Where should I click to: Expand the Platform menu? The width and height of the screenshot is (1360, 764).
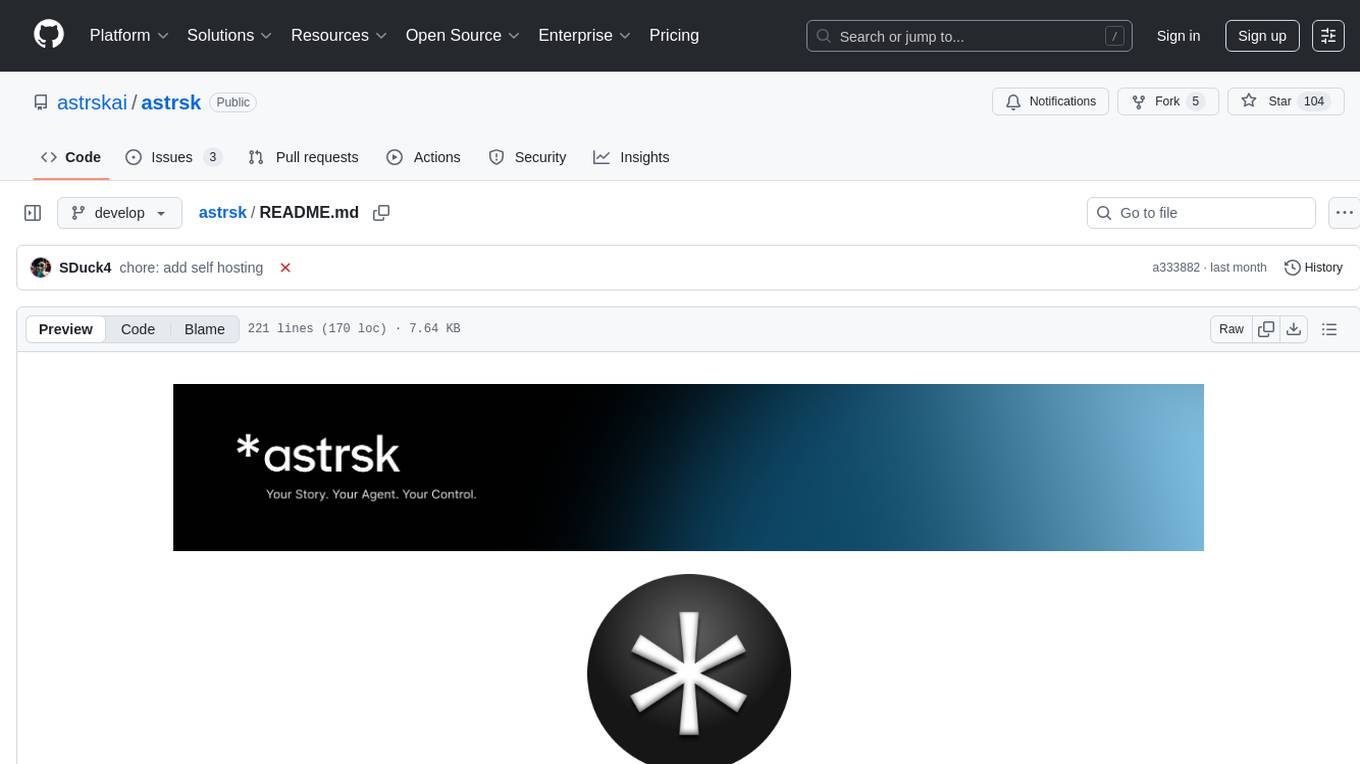(129, 35)
